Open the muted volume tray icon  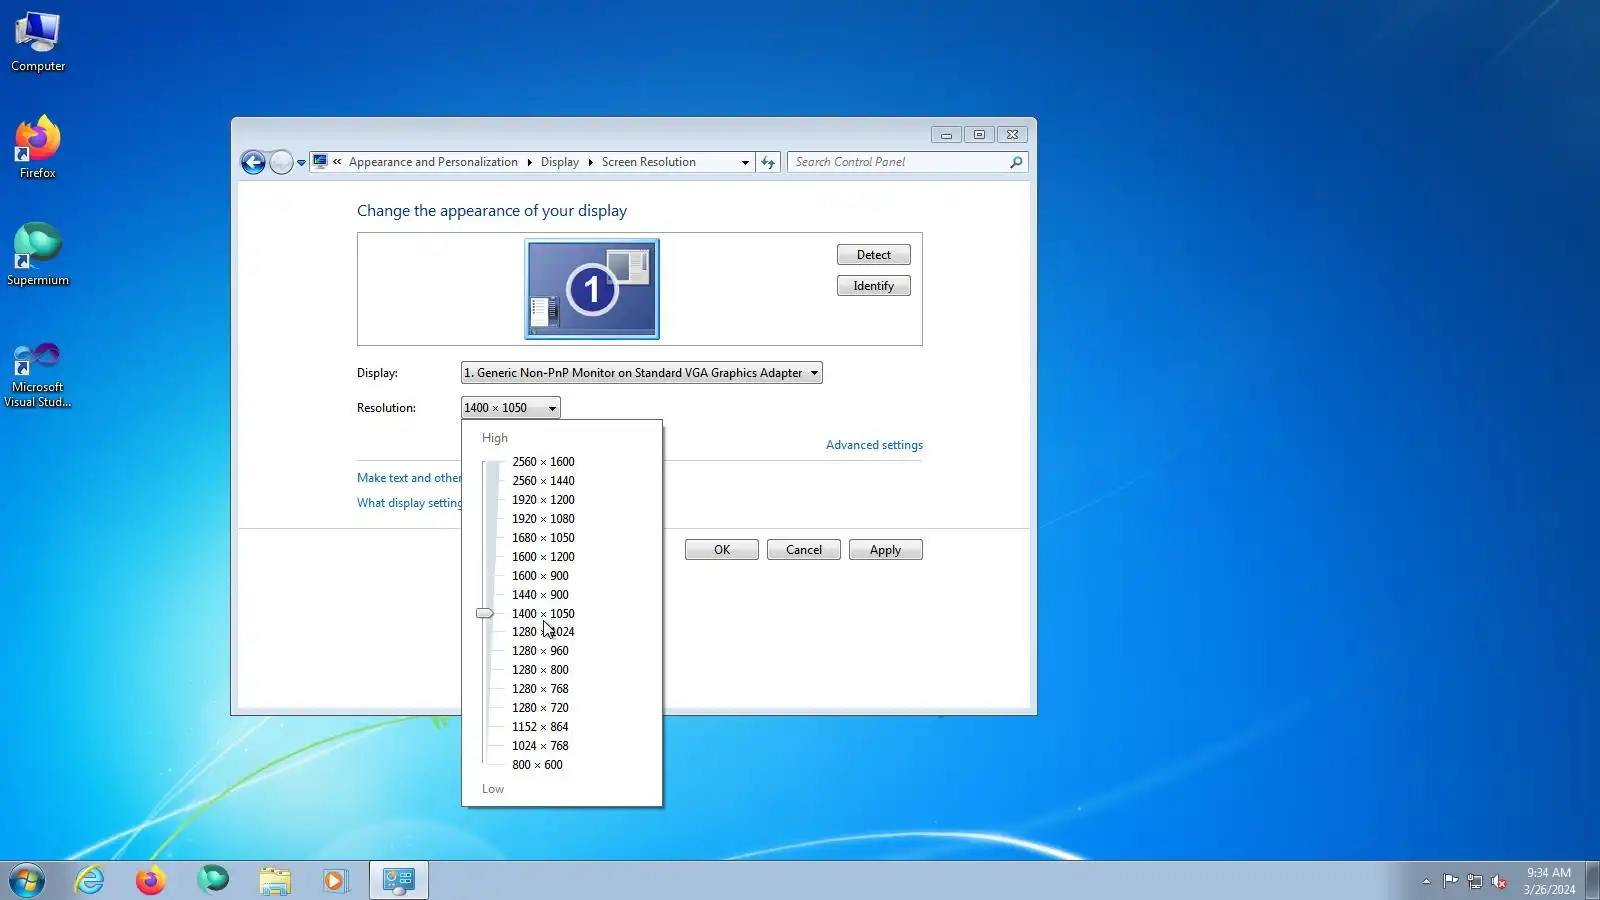coord(1499,881)
